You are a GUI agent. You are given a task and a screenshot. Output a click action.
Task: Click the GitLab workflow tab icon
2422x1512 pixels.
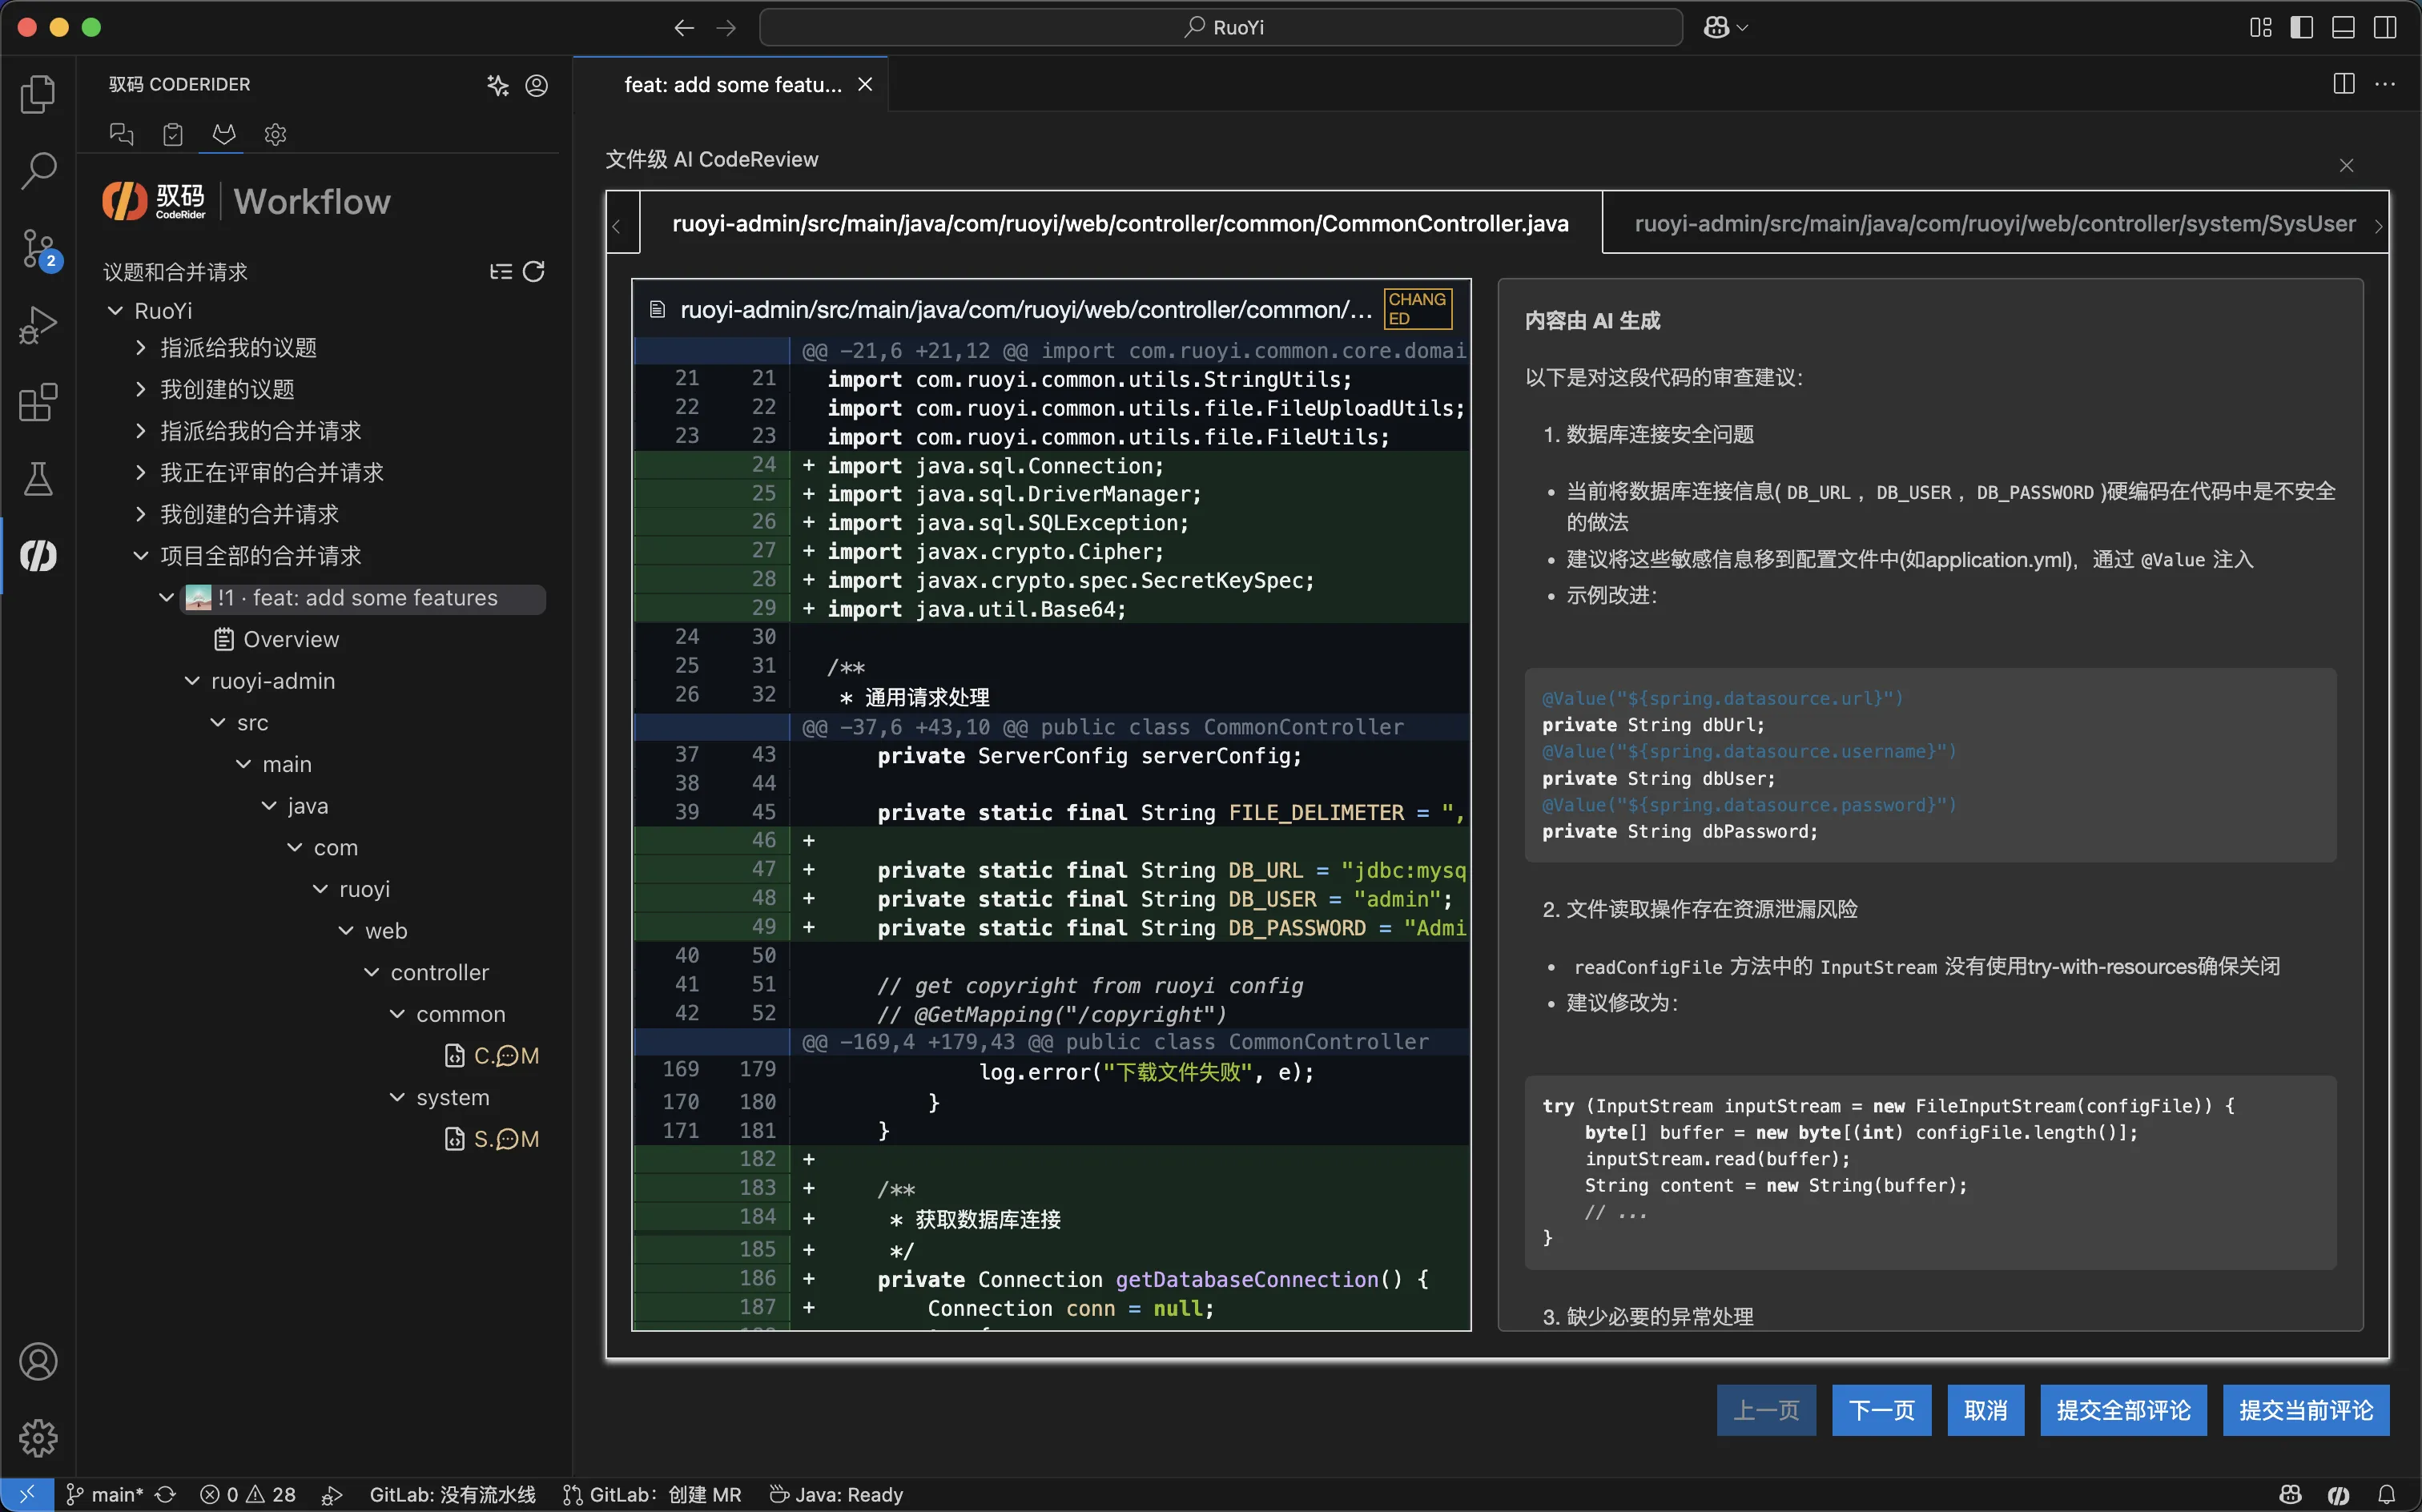(x=224, y=134)
